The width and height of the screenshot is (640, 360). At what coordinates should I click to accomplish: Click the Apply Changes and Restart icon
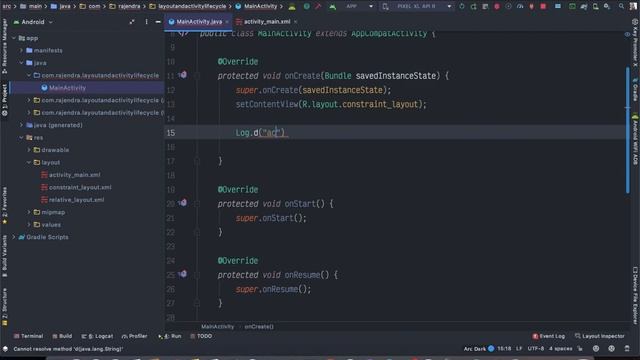click(473, 6)
